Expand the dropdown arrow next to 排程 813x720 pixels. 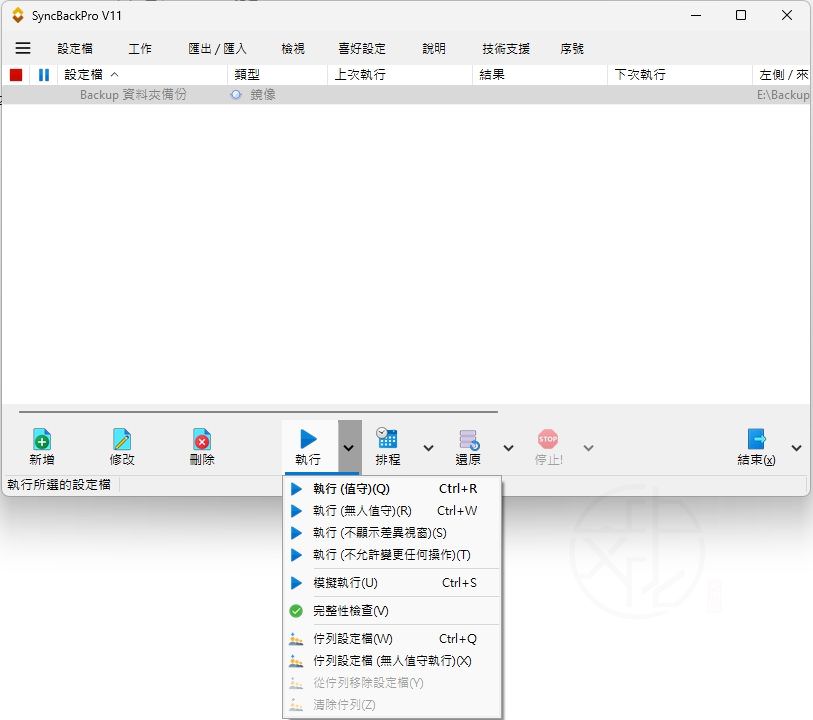click(429, 448)
